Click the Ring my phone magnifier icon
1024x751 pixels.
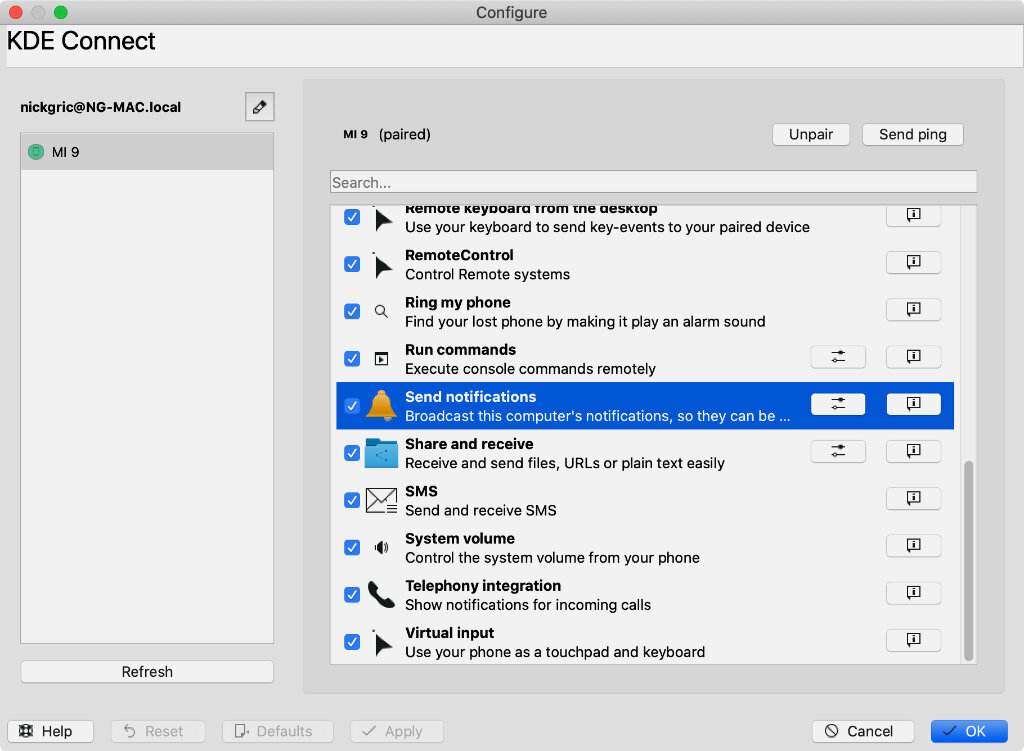381,311
